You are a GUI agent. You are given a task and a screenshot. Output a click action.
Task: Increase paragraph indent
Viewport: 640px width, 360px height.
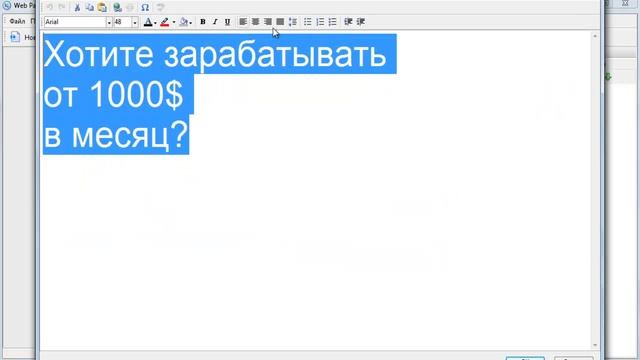(360, 22)
